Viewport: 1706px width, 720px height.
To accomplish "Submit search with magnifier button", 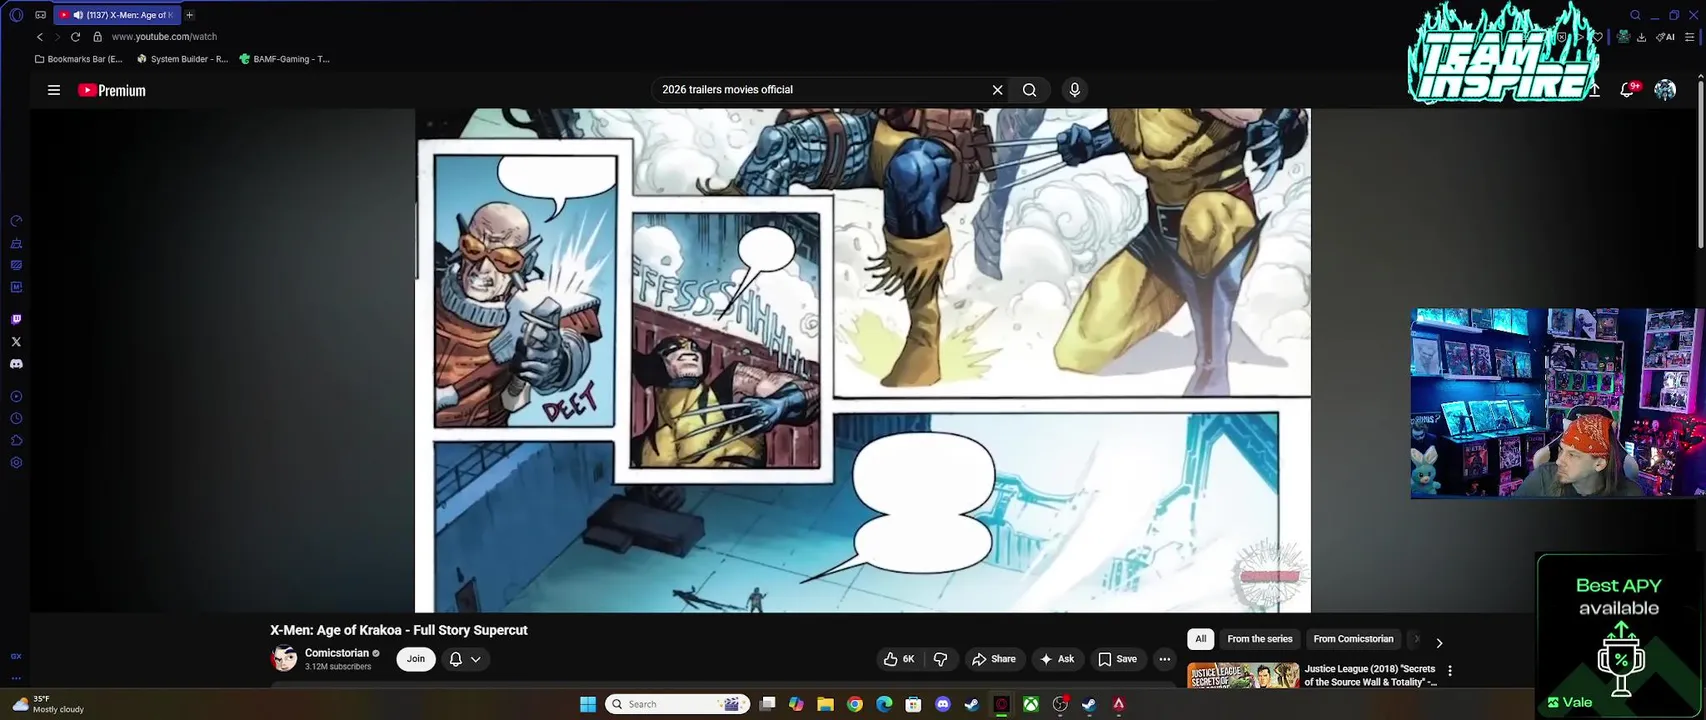I will (1029, 90).
